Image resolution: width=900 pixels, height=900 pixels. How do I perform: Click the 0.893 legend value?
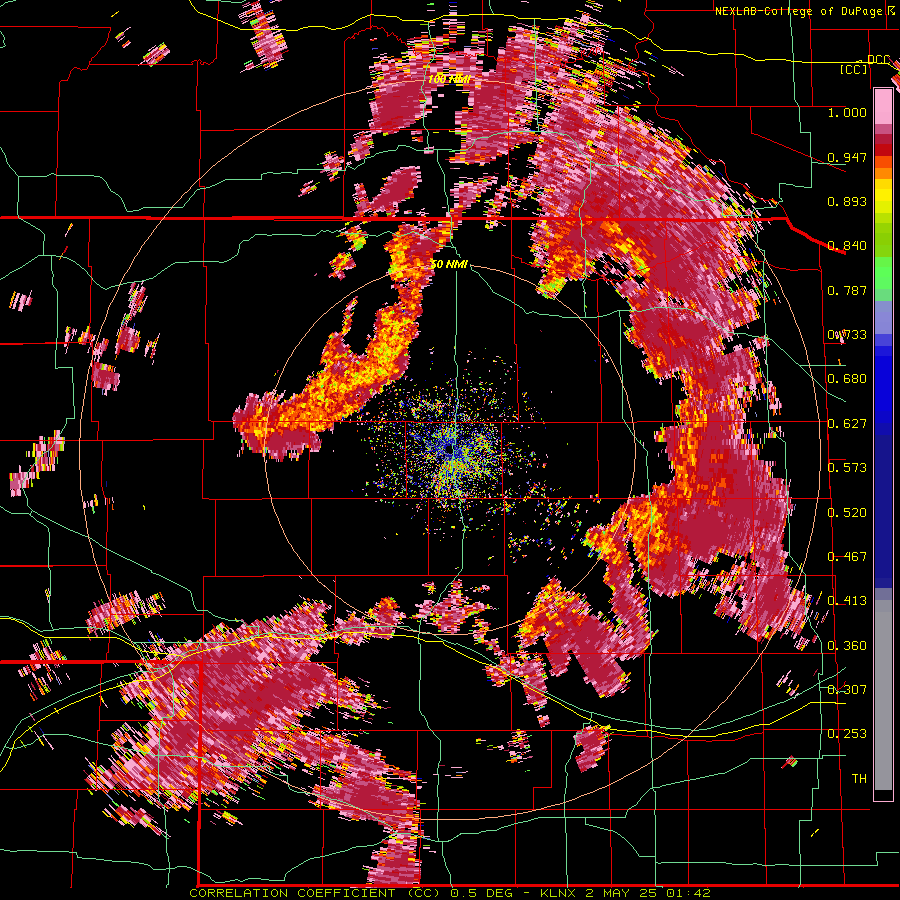coord(847,201)
